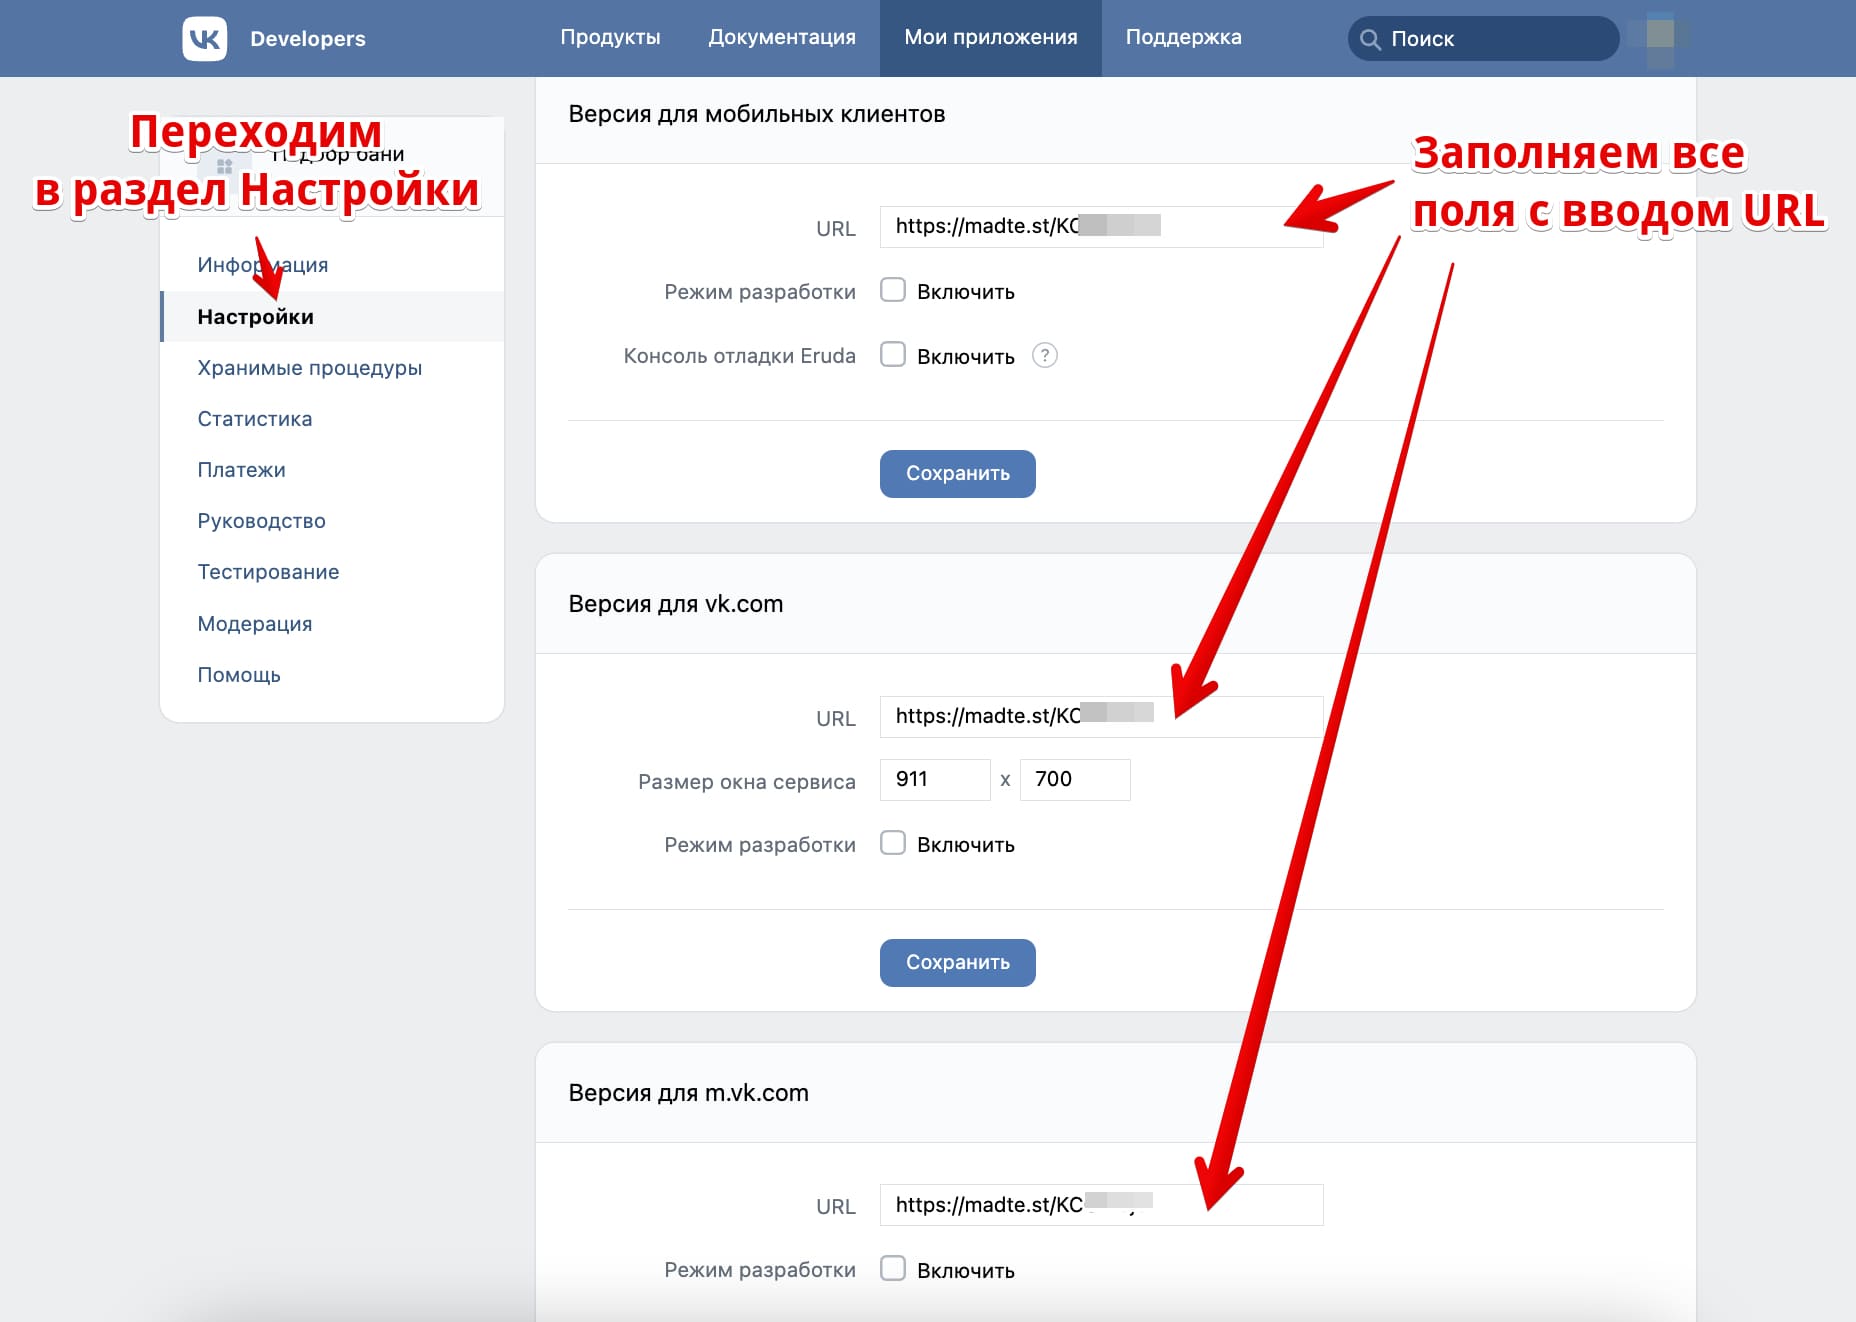Click the 'Версия для мобильных клиентов' heading

[757, 114]
